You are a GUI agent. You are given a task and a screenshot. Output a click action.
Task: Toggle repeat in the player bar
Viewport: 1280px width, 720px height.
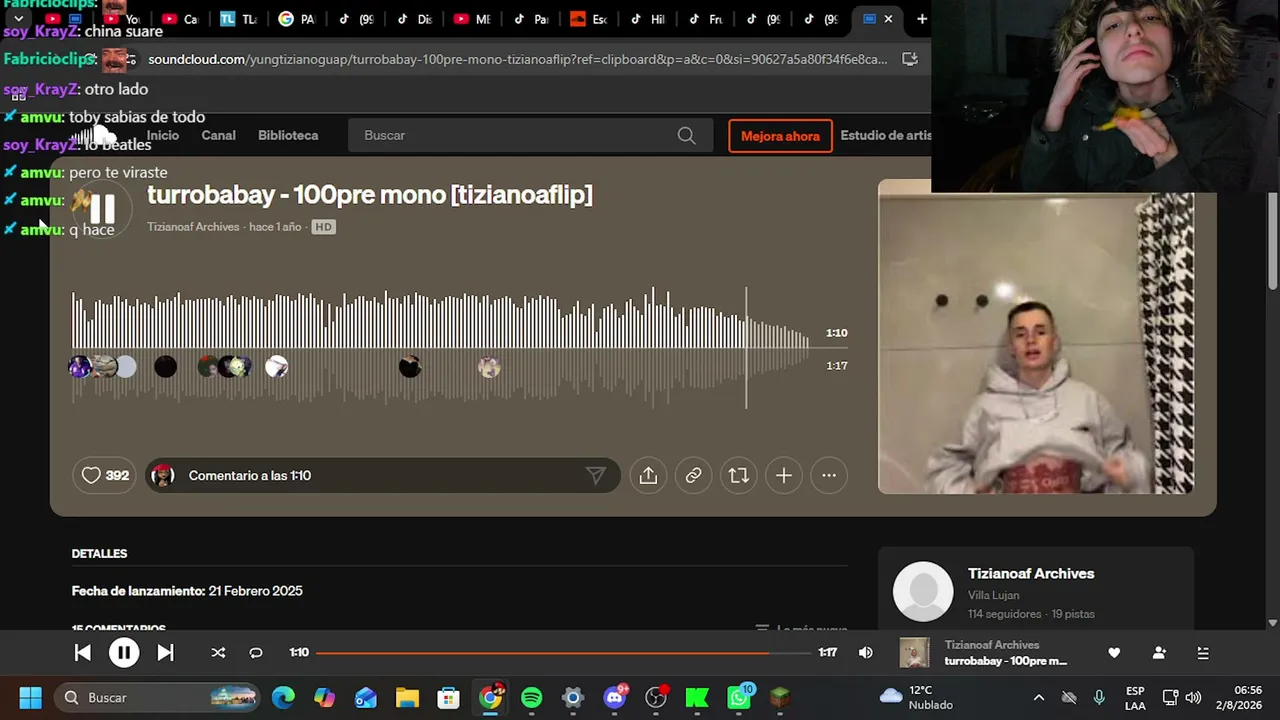(256, 653)
